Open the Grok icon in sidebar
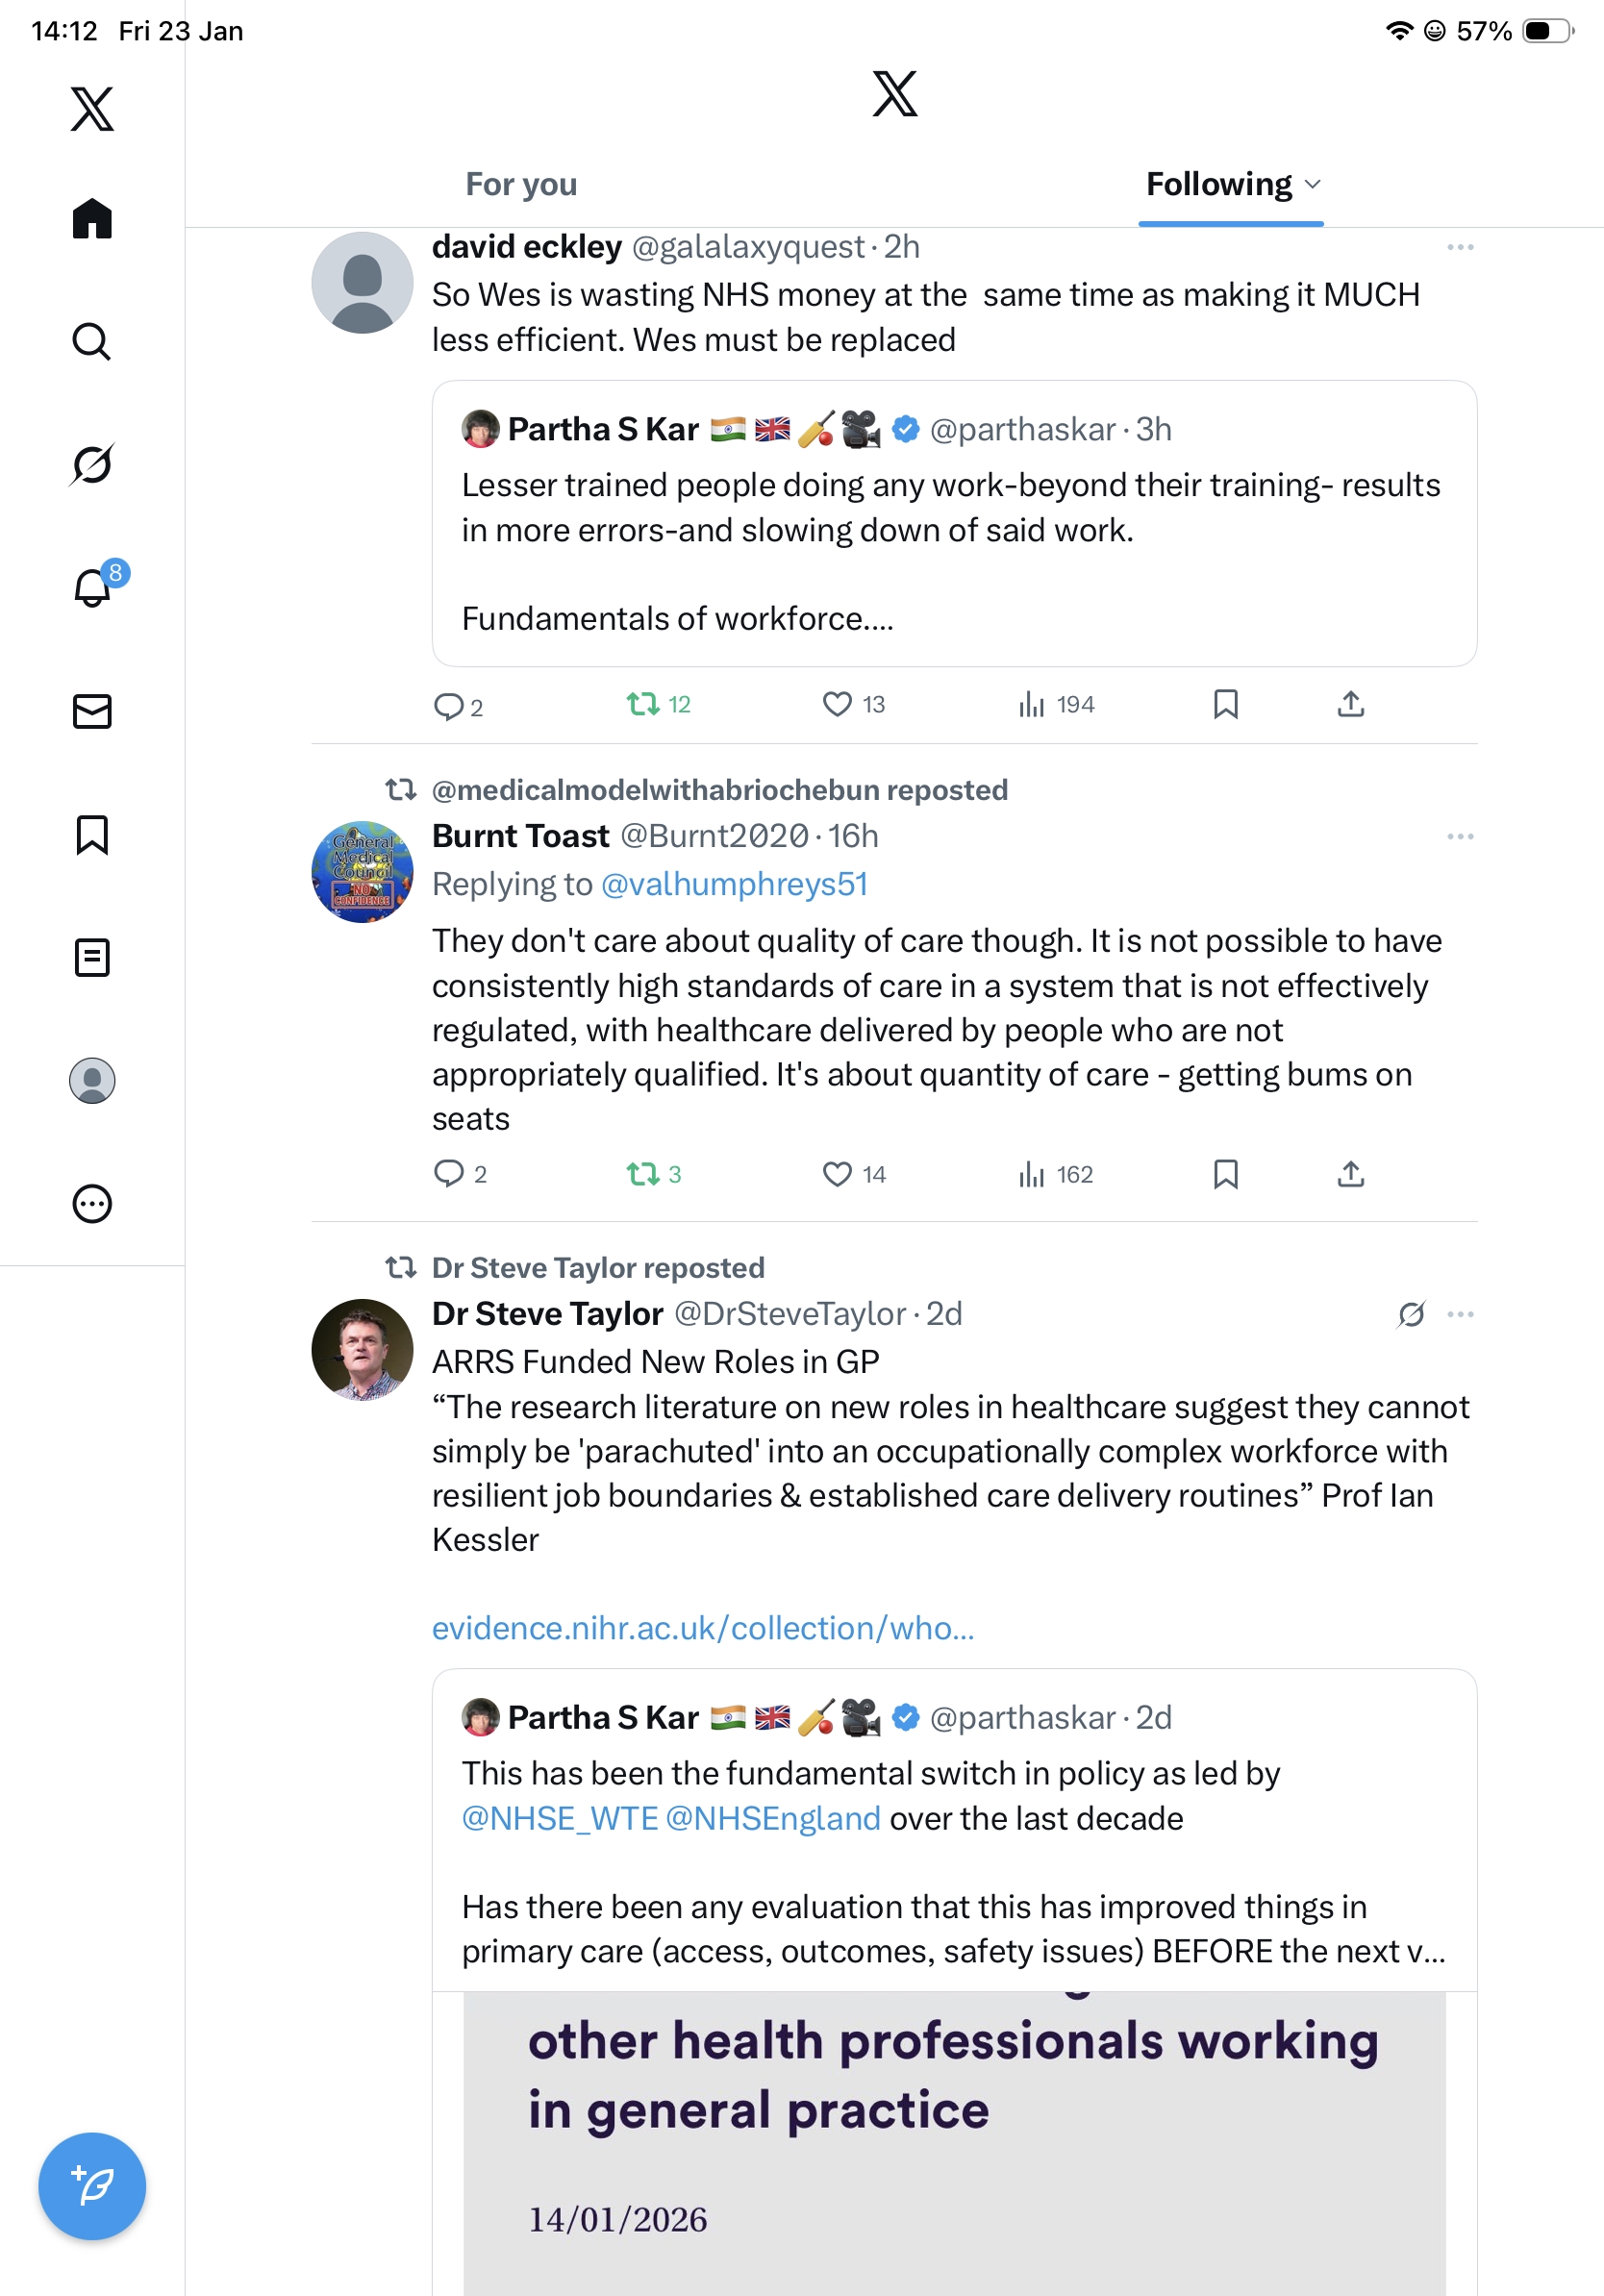Viewport: 1604px width, 2296px height. tap(92, 464)
